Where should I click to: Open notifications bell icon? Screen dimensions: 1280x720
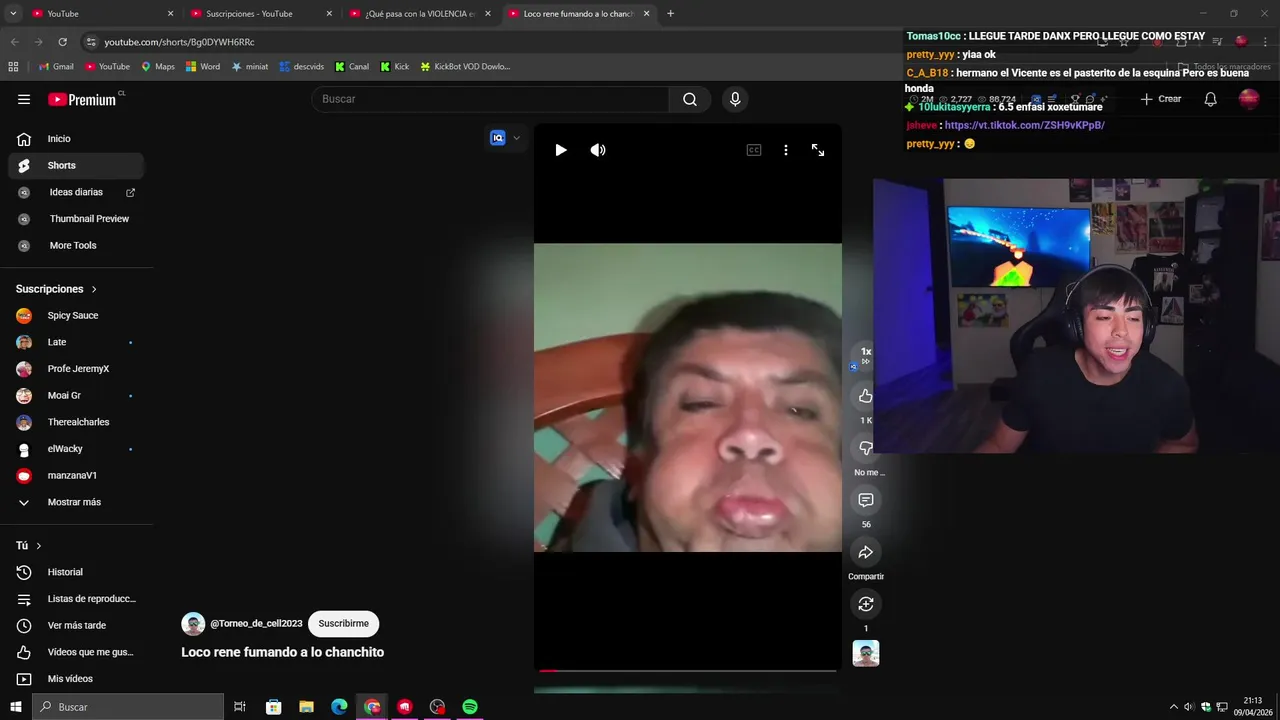click(1210, 99)
